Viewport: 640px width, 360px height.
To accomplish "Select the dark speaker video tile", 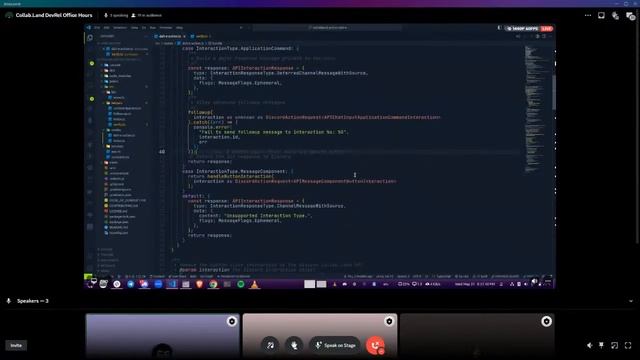I will 477,336.
